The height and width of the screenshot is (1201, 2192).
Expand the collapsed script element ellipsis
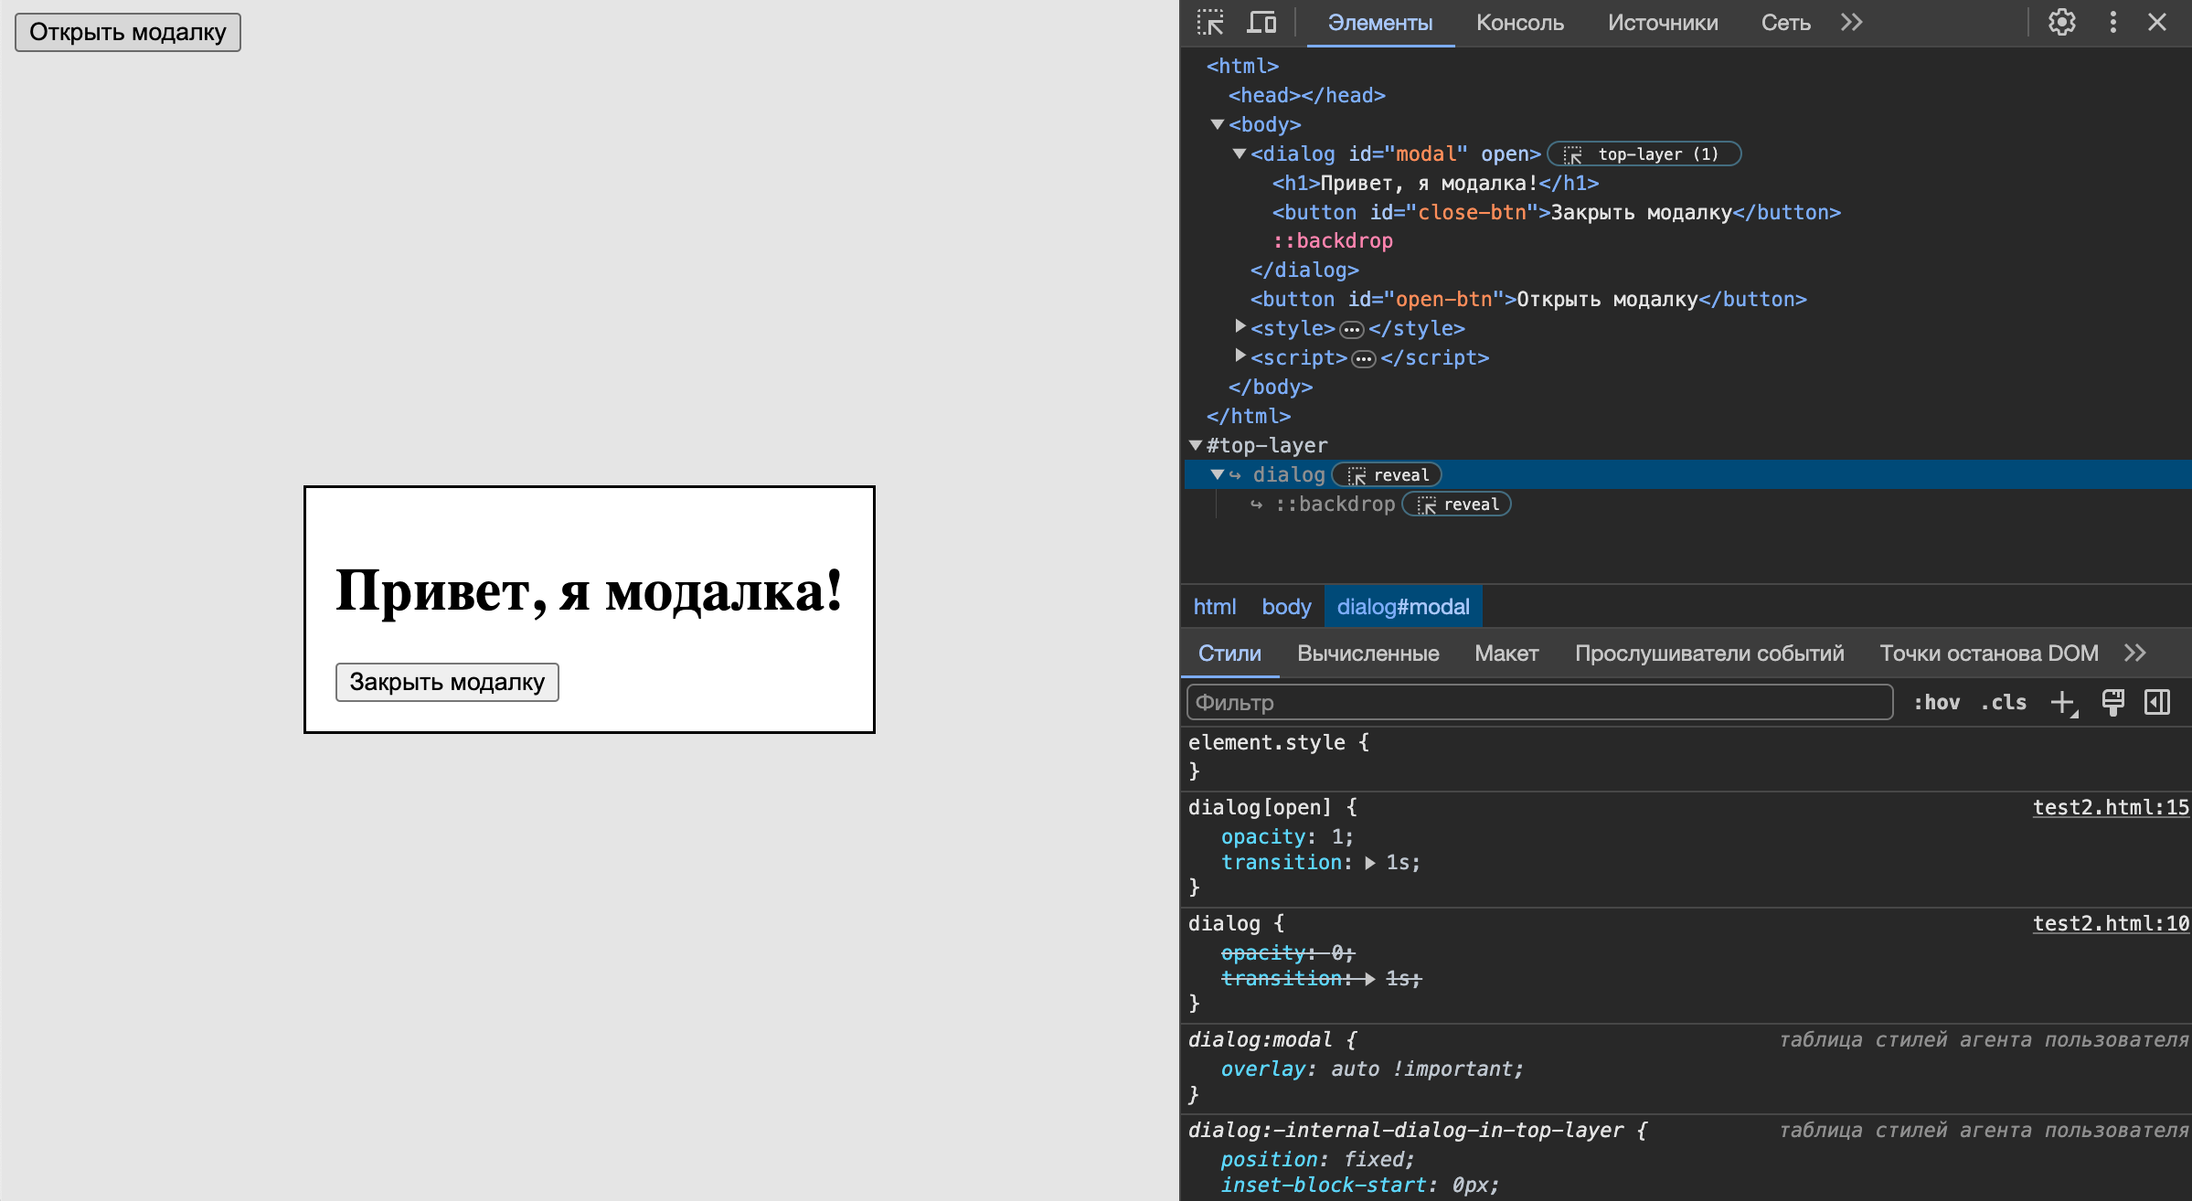coord(1364,358)
